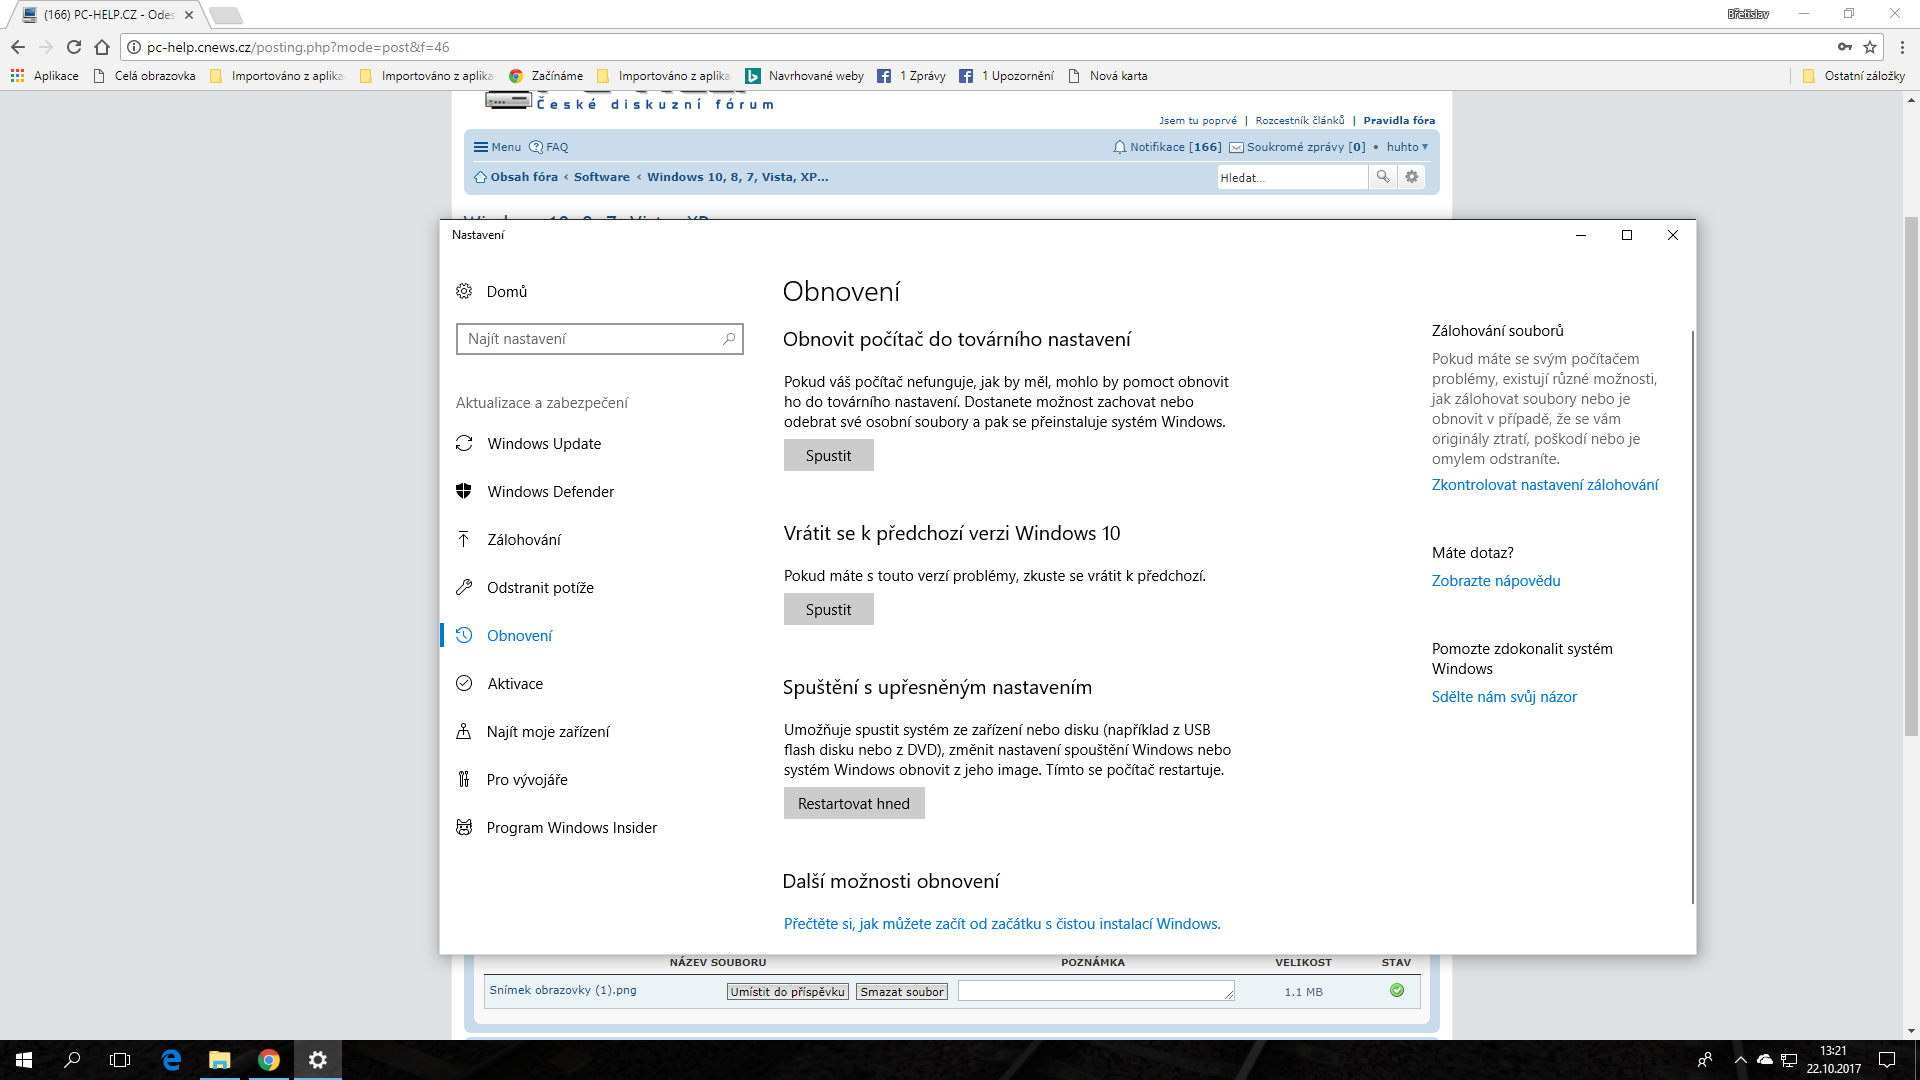
Task: Open Program Windows Insider section
Action: tap(571, 827)
